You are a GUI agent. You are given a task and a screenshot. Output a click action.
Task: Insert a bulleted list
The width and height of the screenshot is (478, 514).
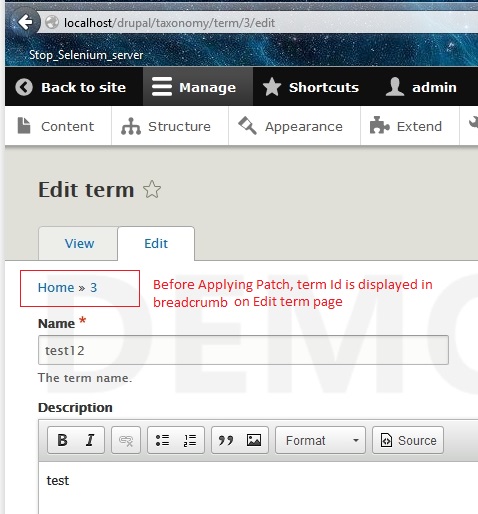(162, 440)
